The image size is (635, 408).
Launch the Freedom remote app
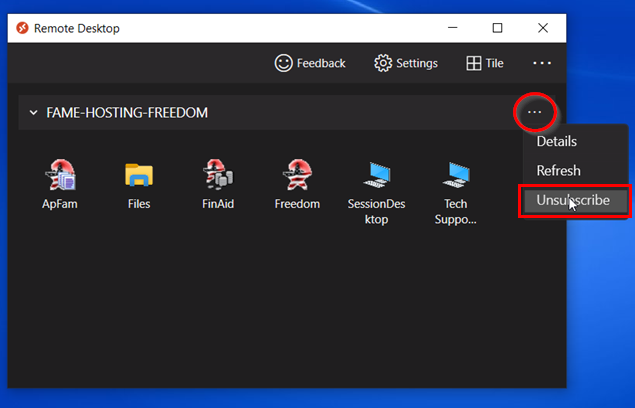tap(297, 184)
